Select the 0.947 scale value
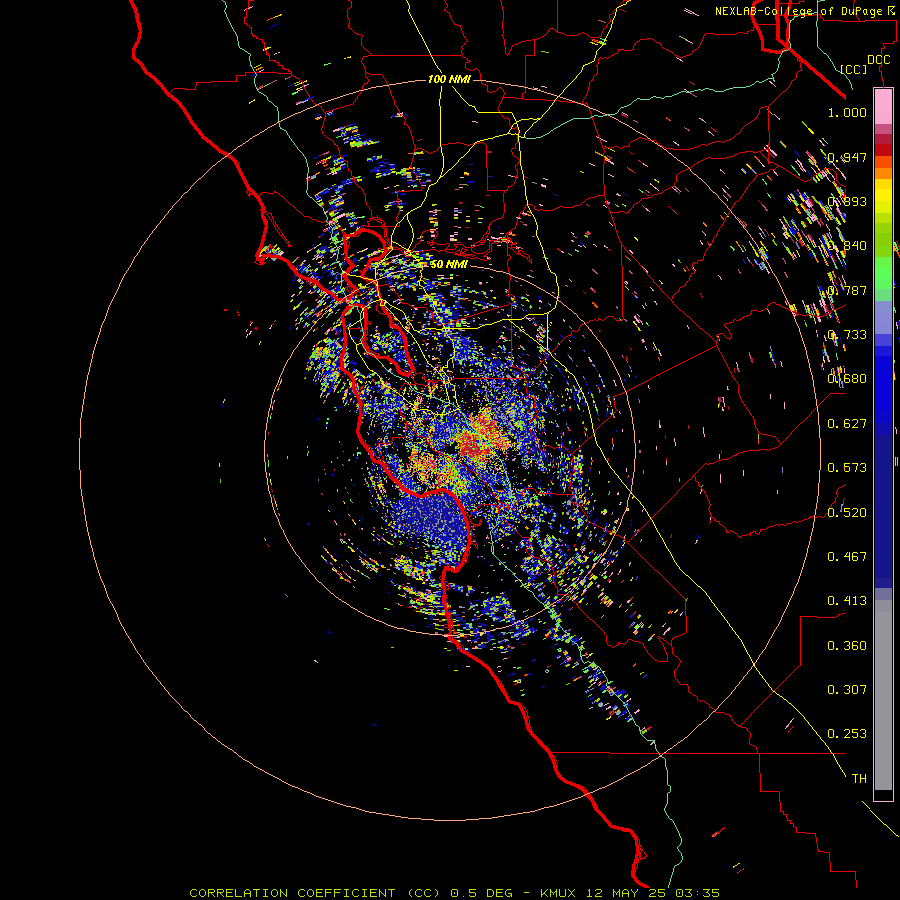 [847, 157]
